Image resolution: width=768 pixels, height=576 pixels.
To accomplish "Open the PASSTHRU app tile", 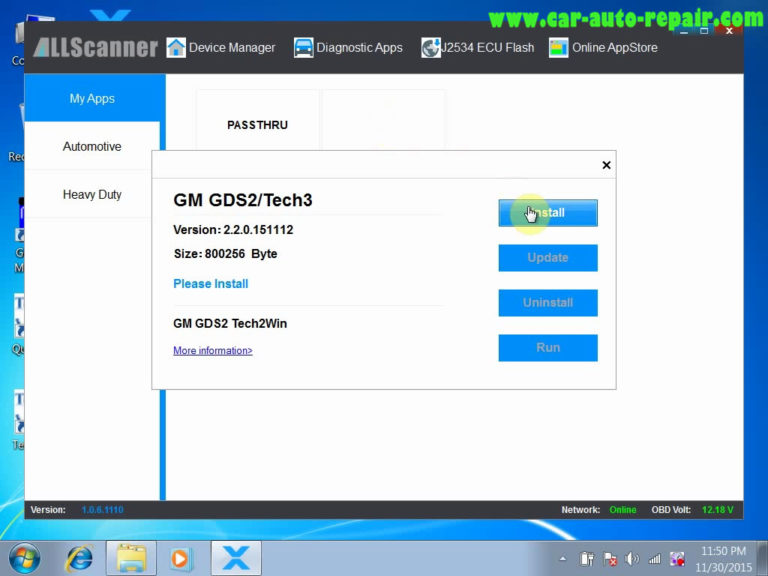I will (x=258, y=125).
